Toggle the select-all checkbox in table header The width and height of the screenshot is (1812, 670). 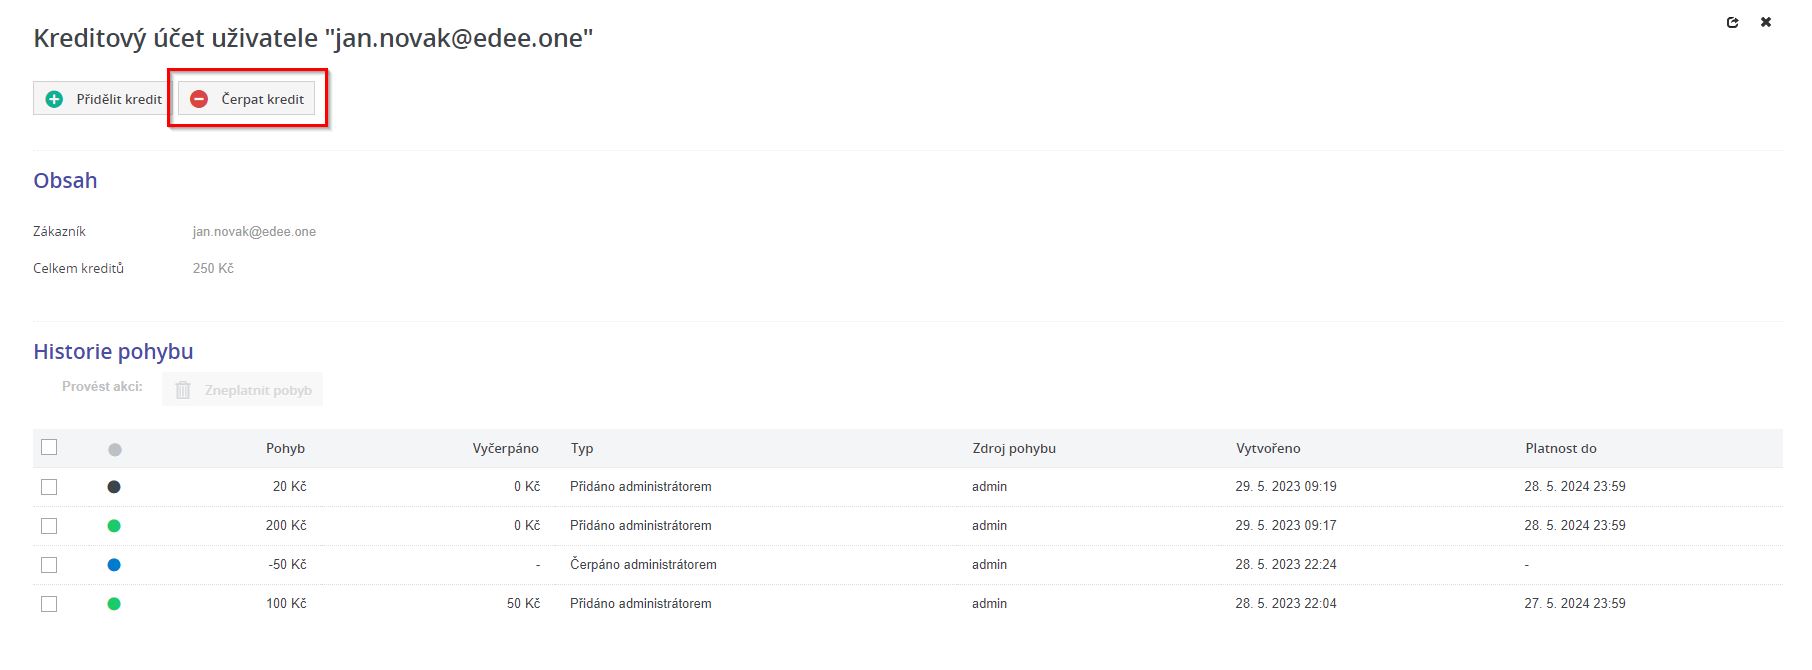(49, 447)
